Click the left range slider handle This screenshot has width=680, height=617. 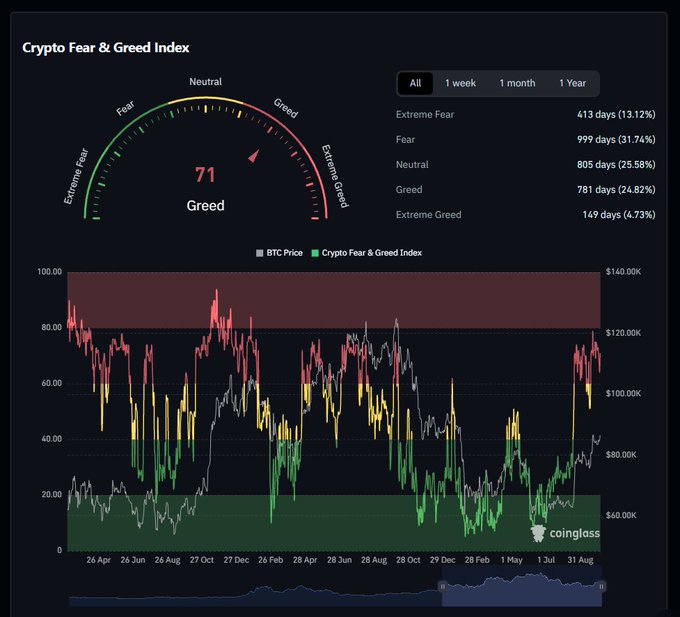click(442, 586)
